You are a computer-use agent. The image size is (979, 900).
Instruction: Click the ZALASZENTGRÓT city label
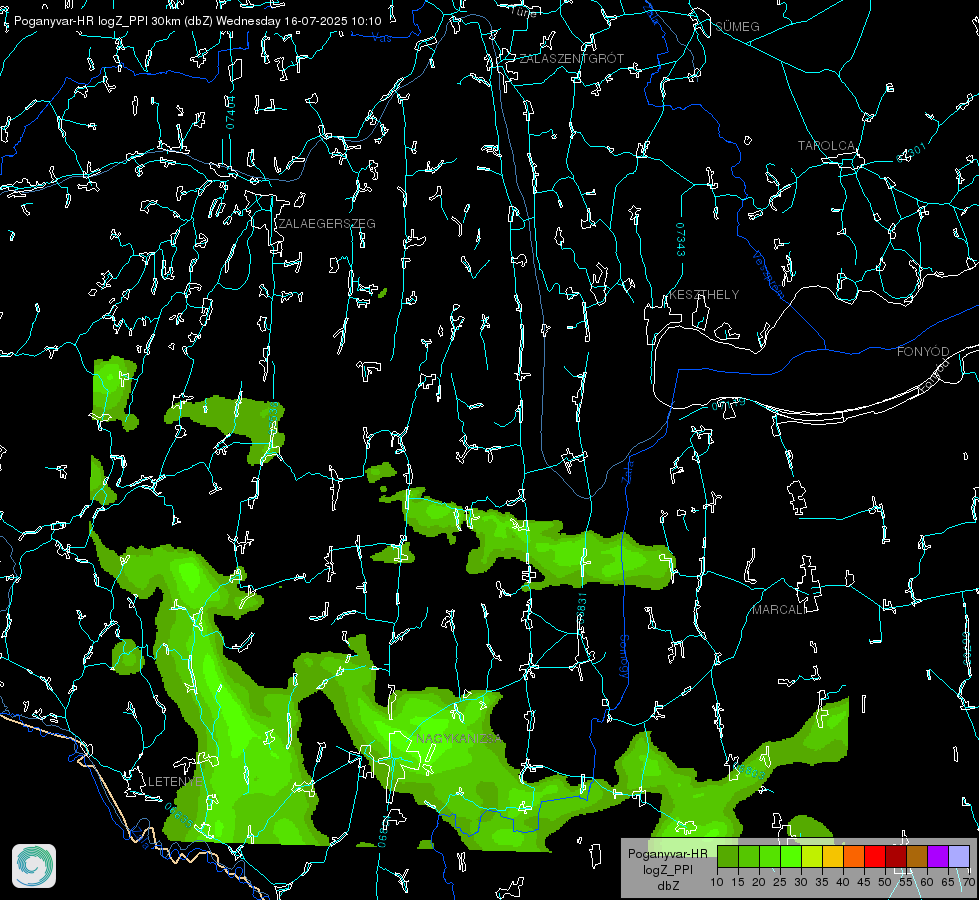(571, 59)
